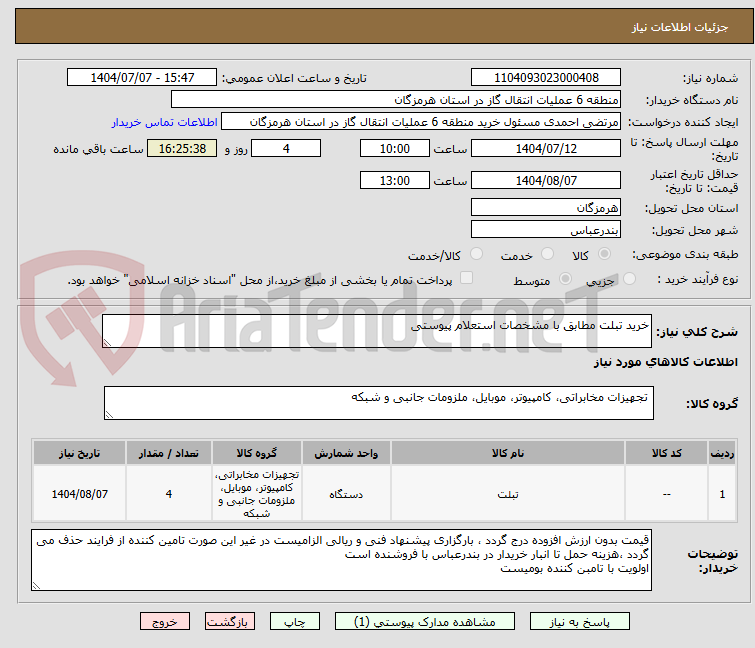The width and height of the screenshot is (755, 648).
Task: Select the کالا/خدمت radio button
Action: [476, 254]
